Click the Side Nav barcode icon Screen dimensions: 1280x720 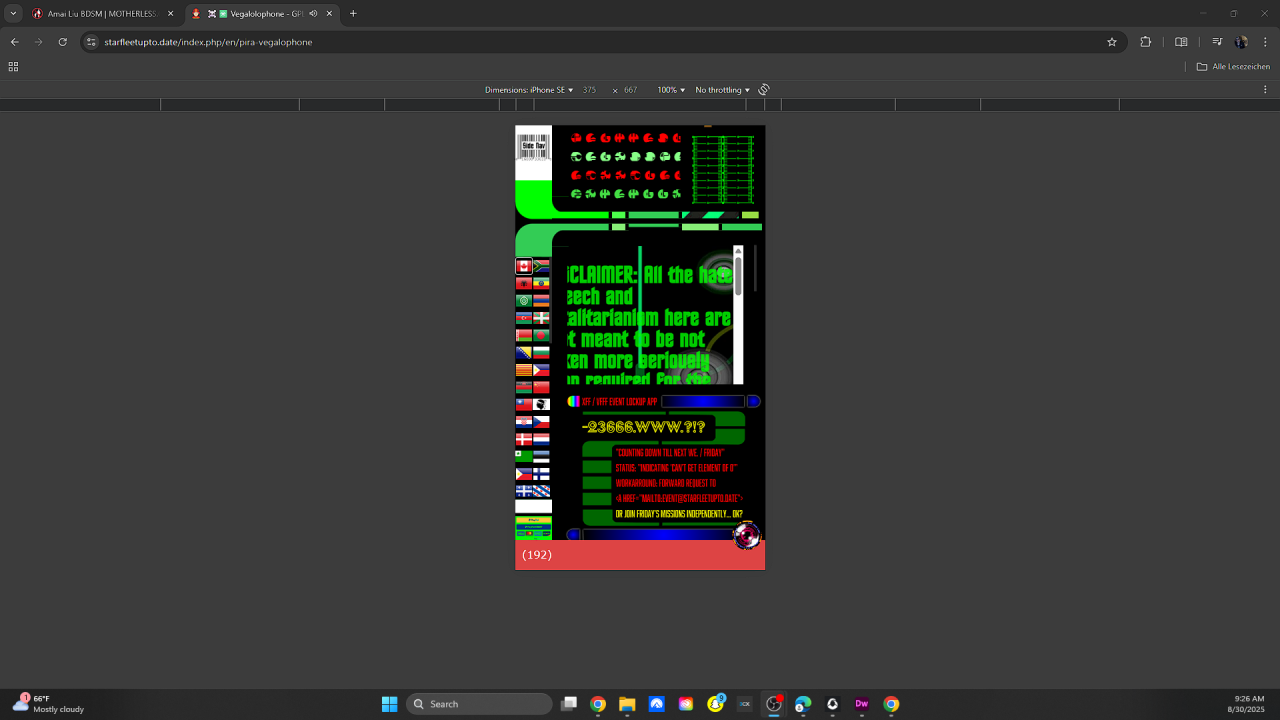(533, 146)
